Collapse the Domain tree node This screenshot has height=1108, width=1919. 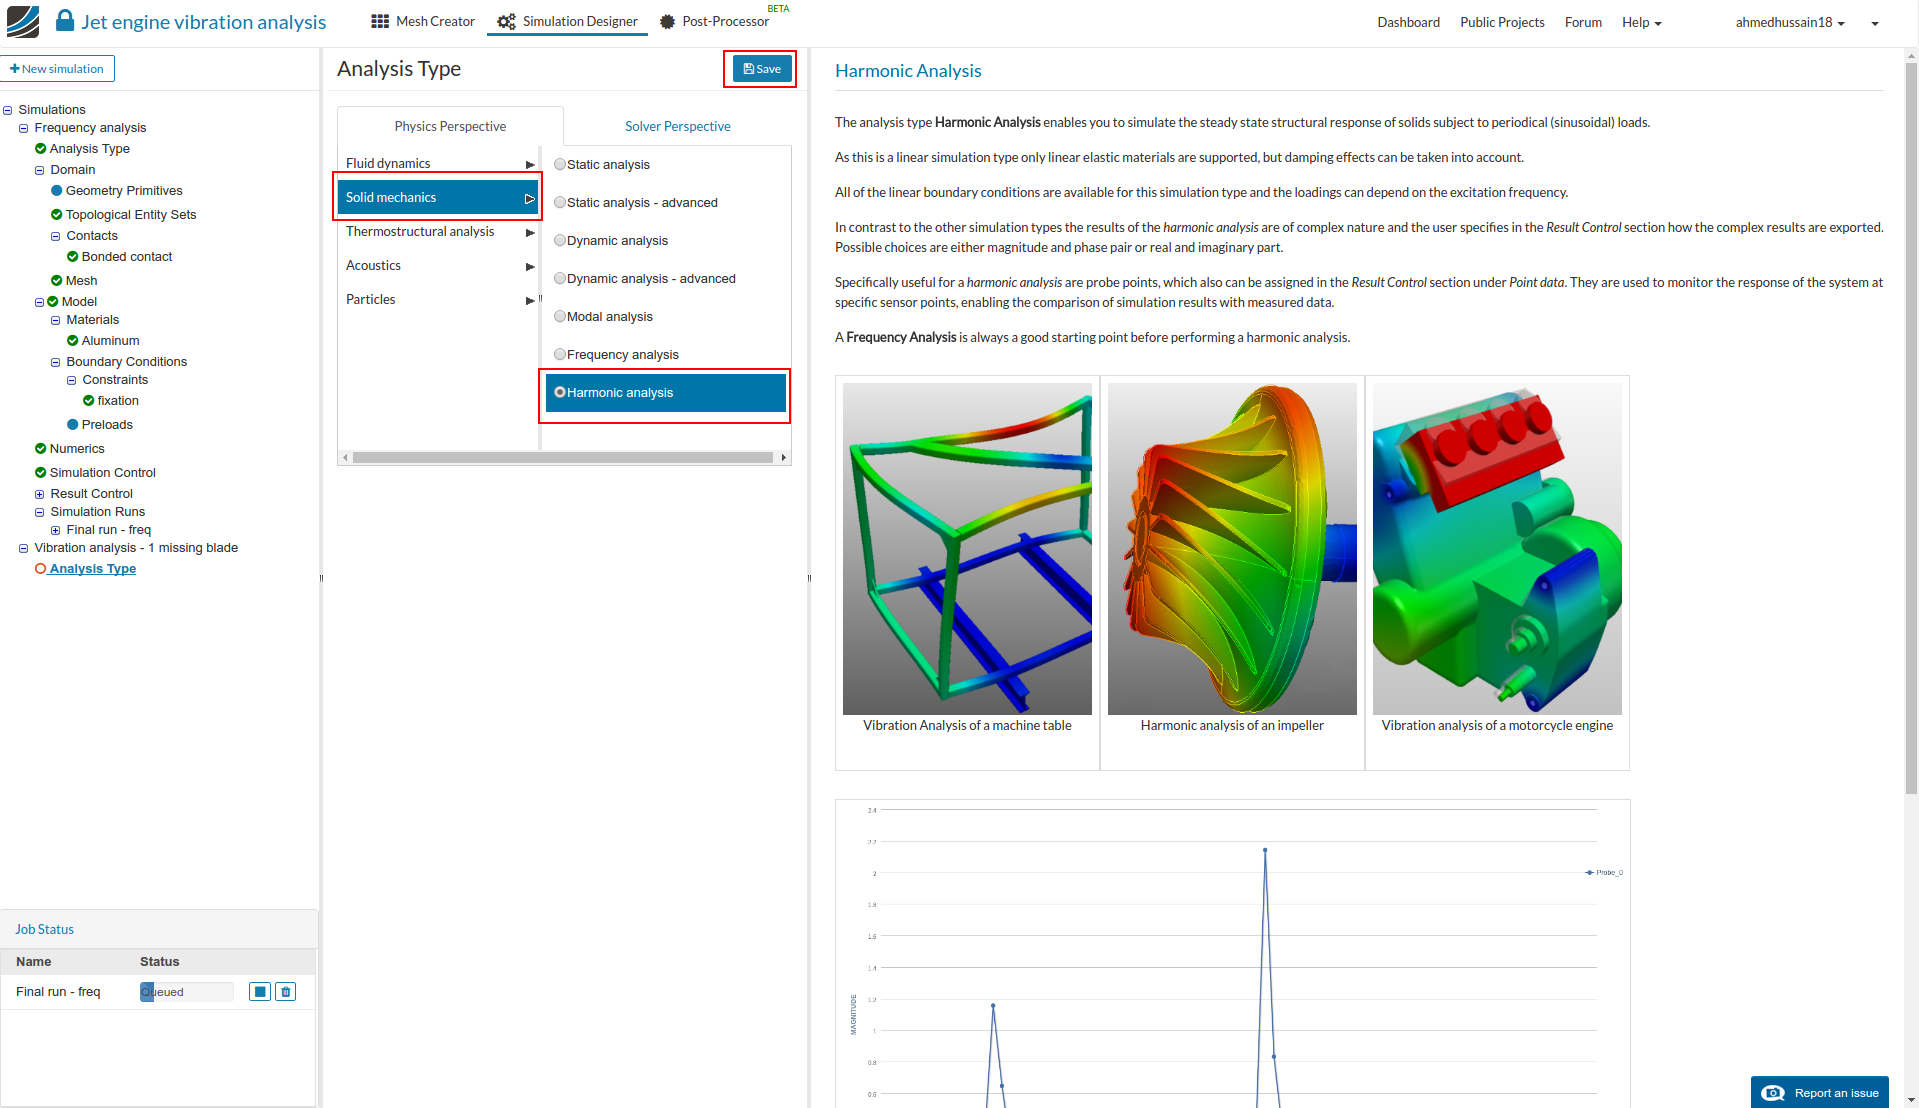click(40, 171)
